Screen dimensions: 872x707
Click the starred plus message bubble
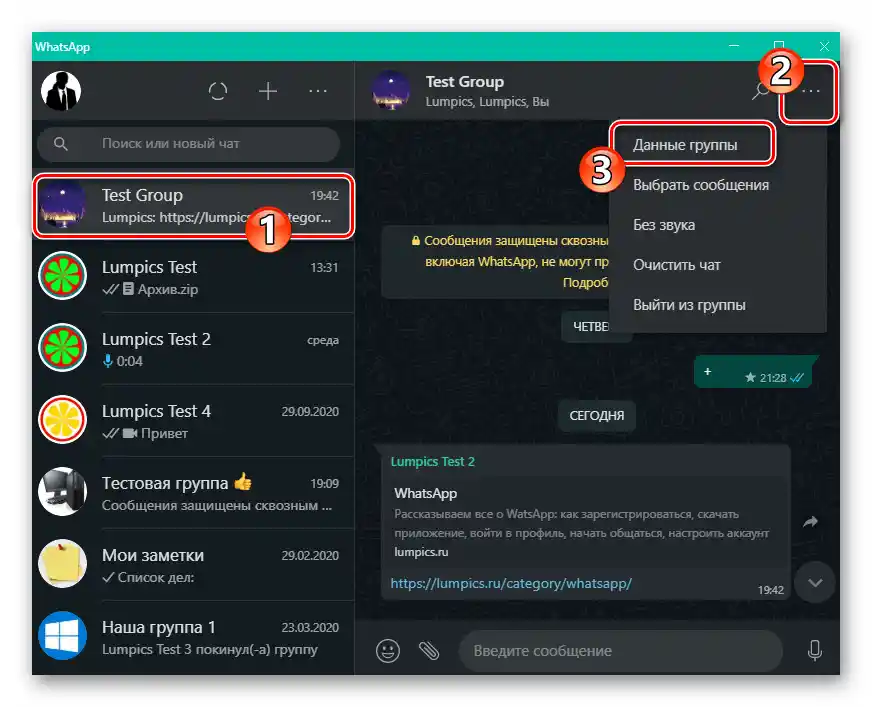(x=754, y=373)
